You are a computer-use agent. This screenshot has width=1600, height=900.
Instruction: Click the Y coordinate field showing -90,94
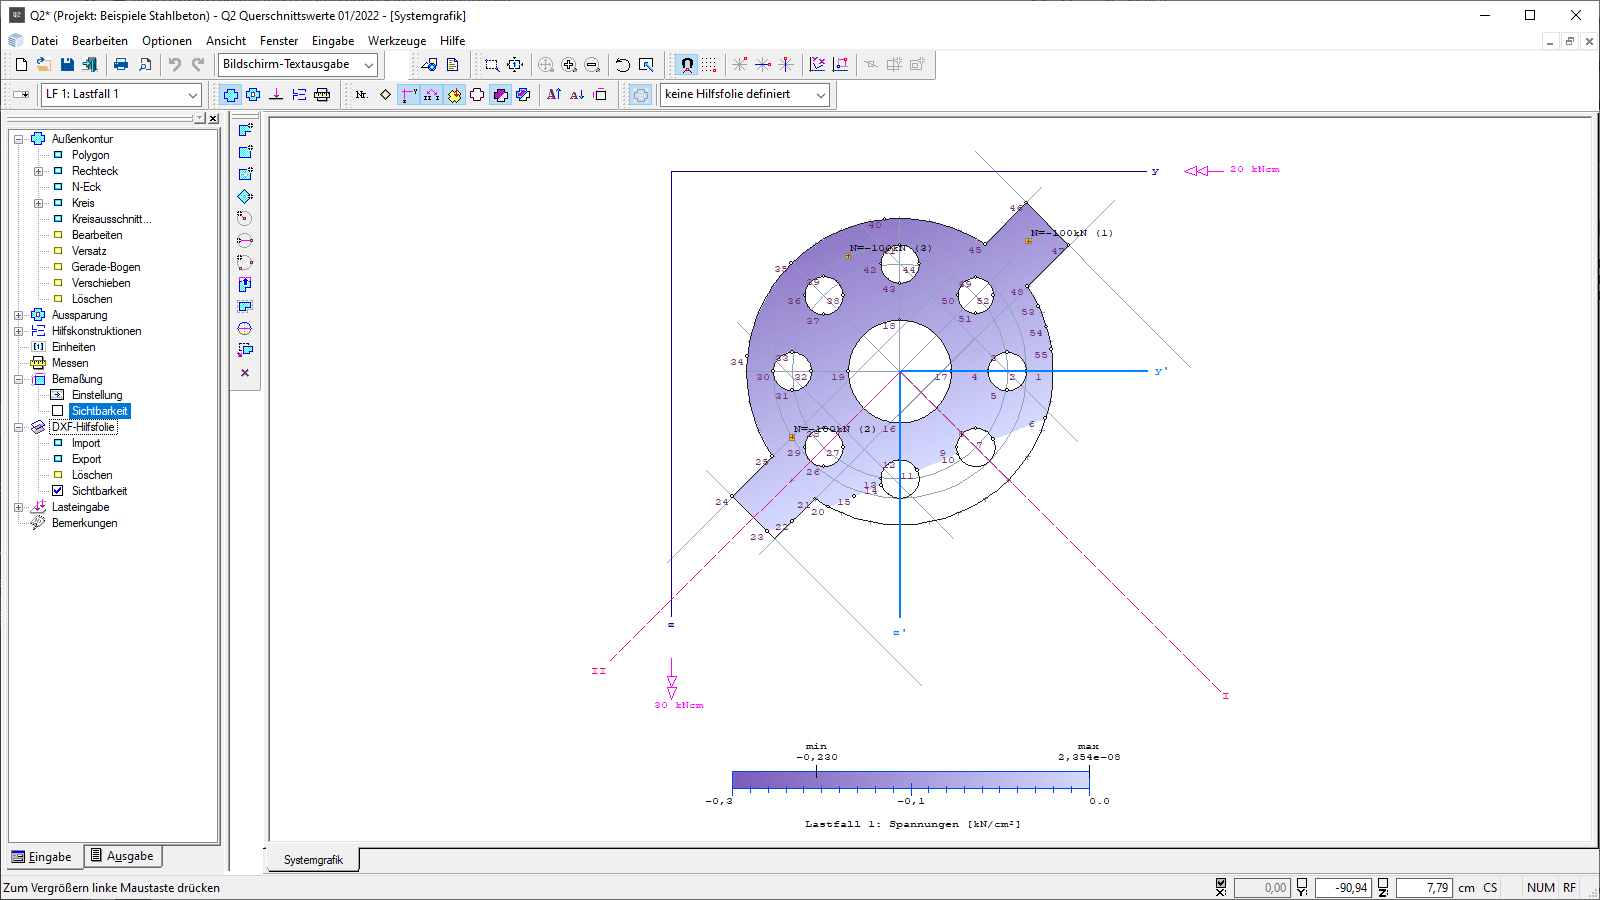coord(1343,887)
